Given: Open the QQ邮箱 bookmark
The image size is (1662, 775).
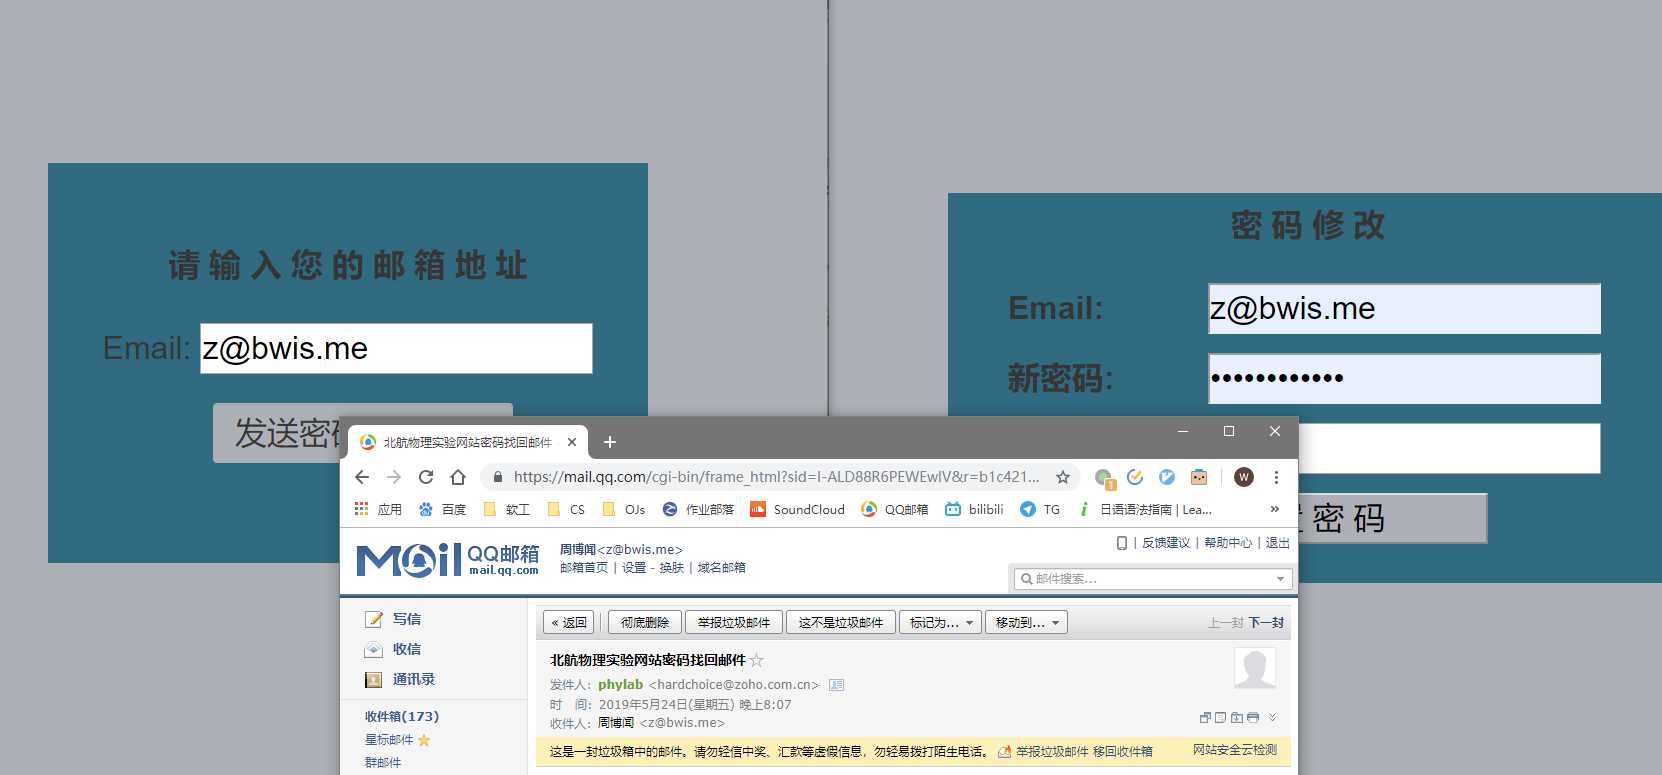Looking at the screenshot, I should click(895, 509).
